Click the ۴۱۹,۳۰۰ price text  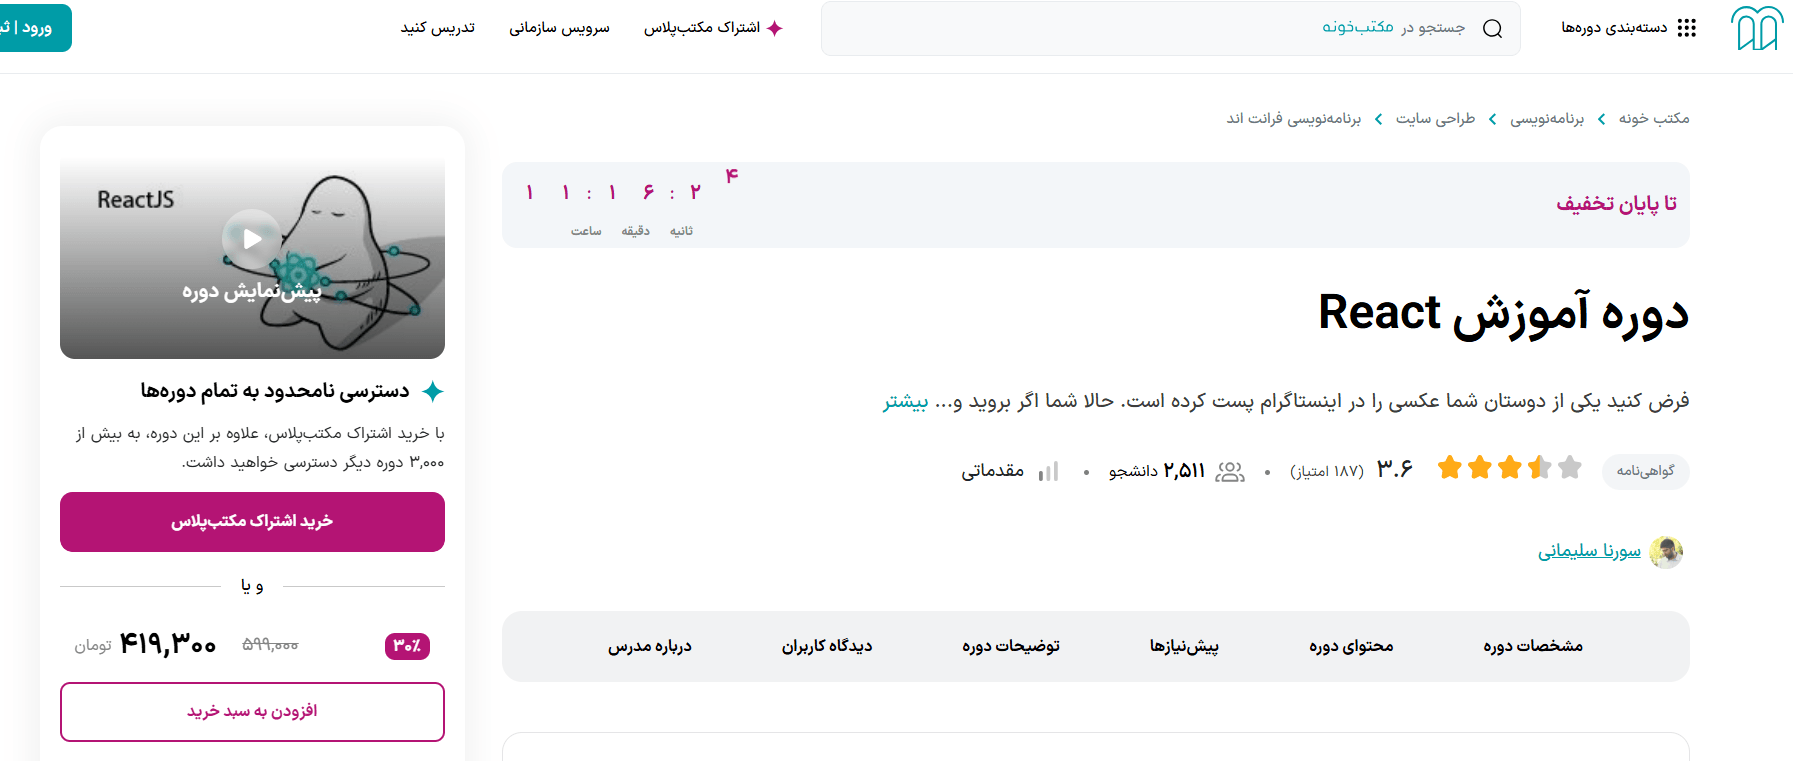click(x=168, y=644)
